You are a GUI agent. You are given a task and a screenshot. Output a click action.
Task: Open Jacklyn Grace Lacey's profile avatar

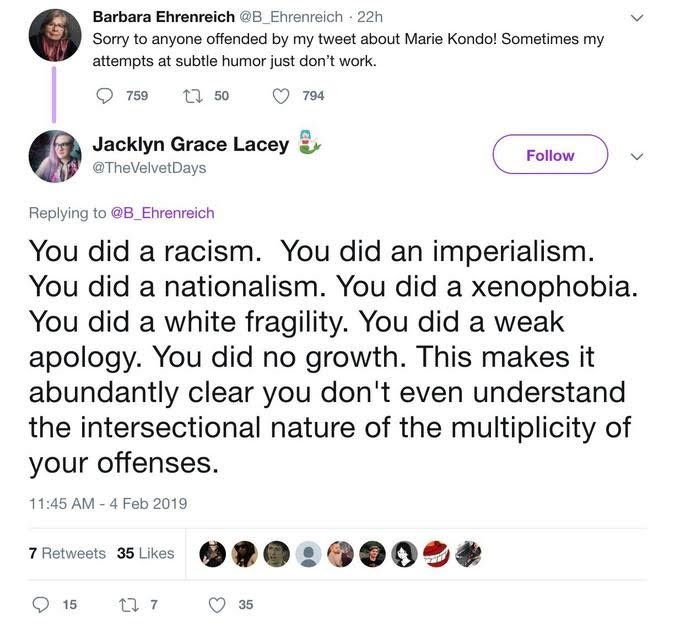55,157
